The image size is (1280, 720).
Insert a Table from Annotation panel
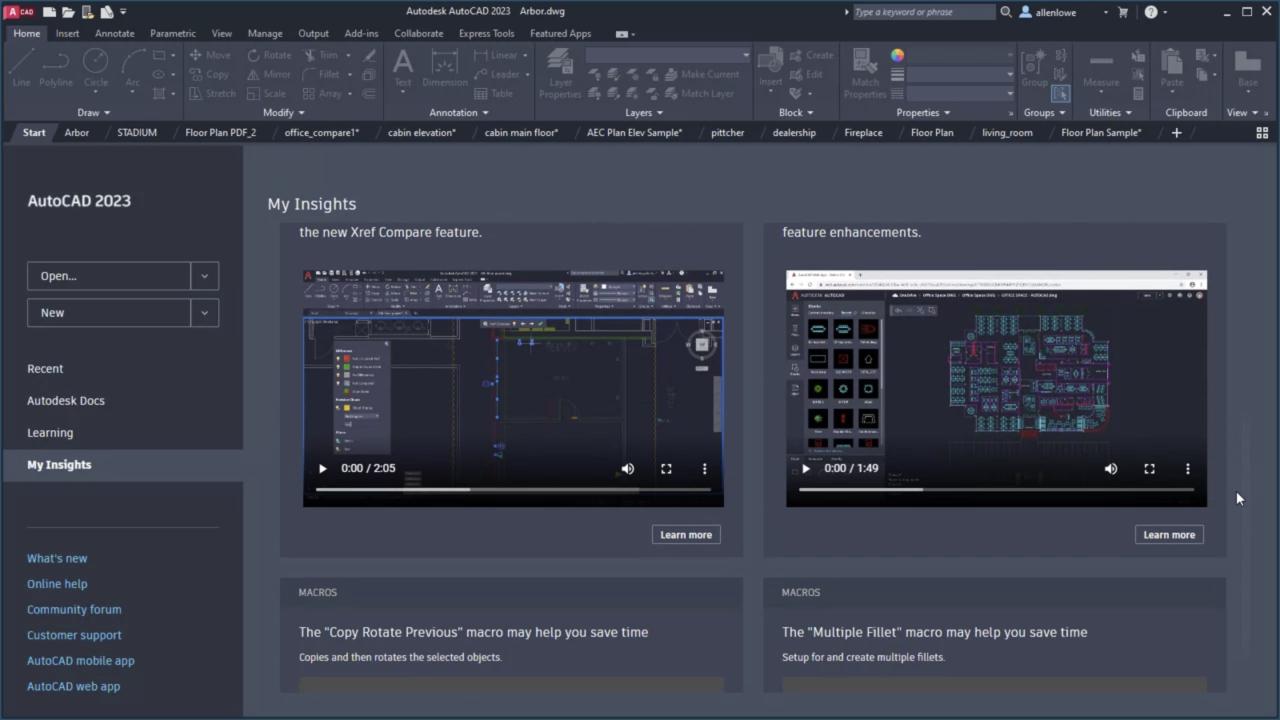pos(494,93)
